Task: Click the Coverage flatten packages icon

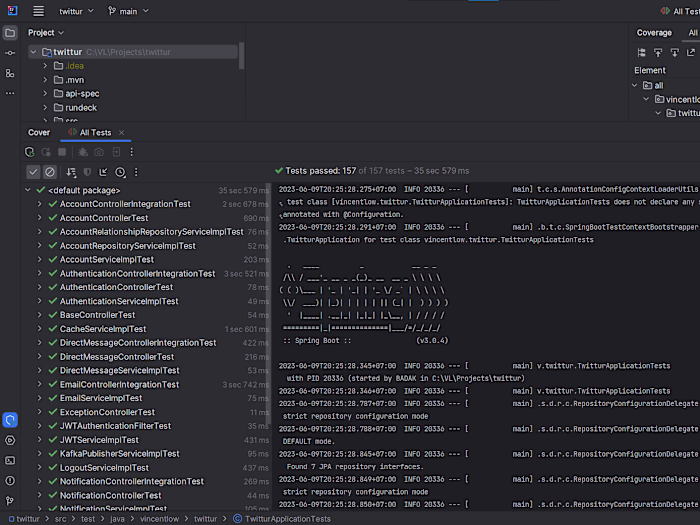Action: (642, 53)
